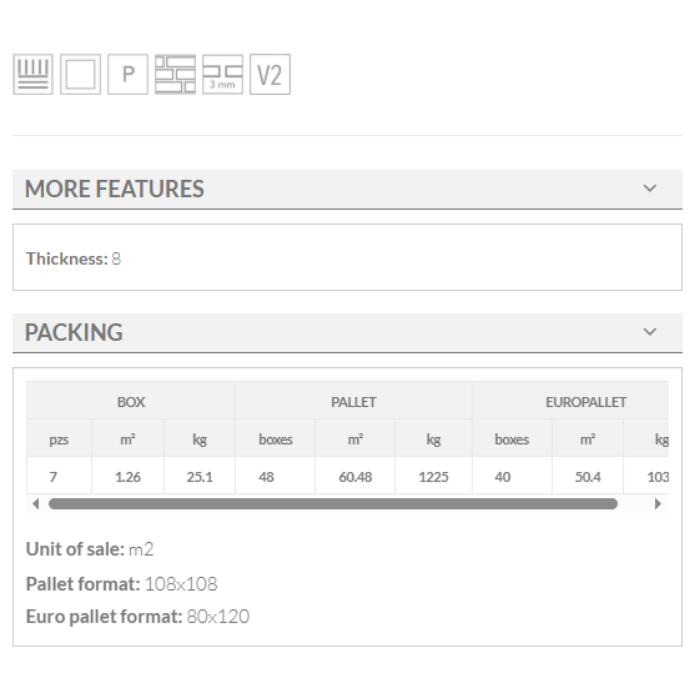Click the wall and floor tile icon
The width and height of the screenshot is (700, 700).
[x=33, y=75]
